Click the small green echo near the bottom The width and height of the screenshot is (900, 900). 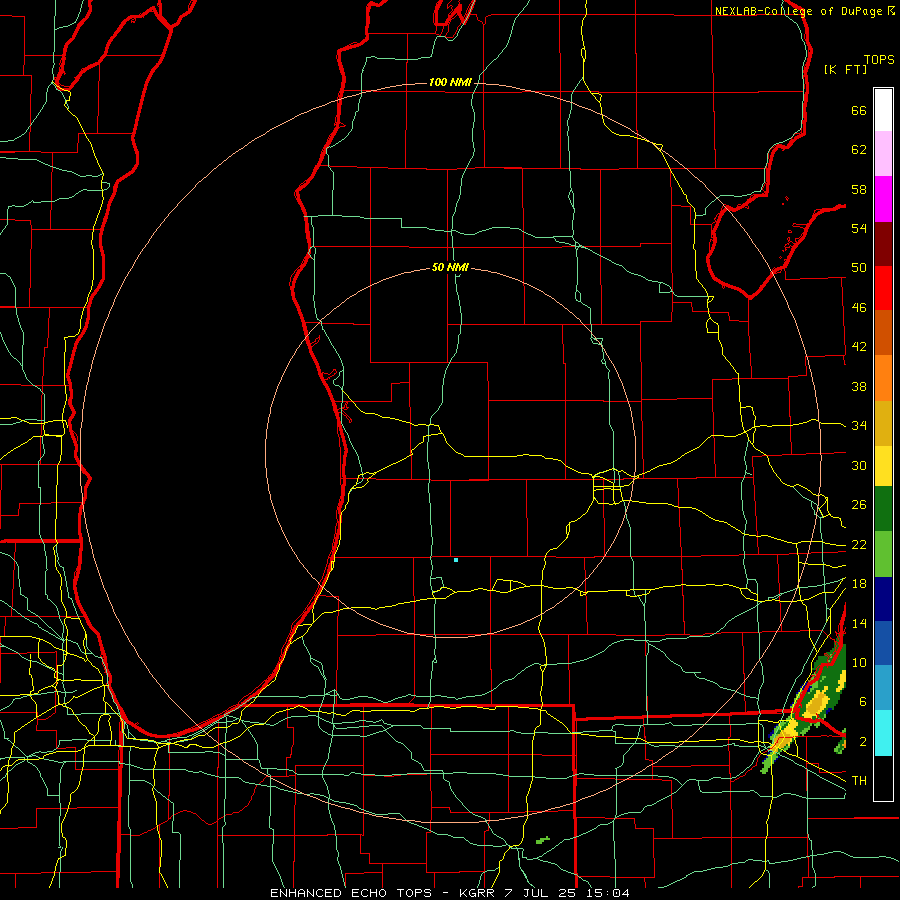pos(543,840)
